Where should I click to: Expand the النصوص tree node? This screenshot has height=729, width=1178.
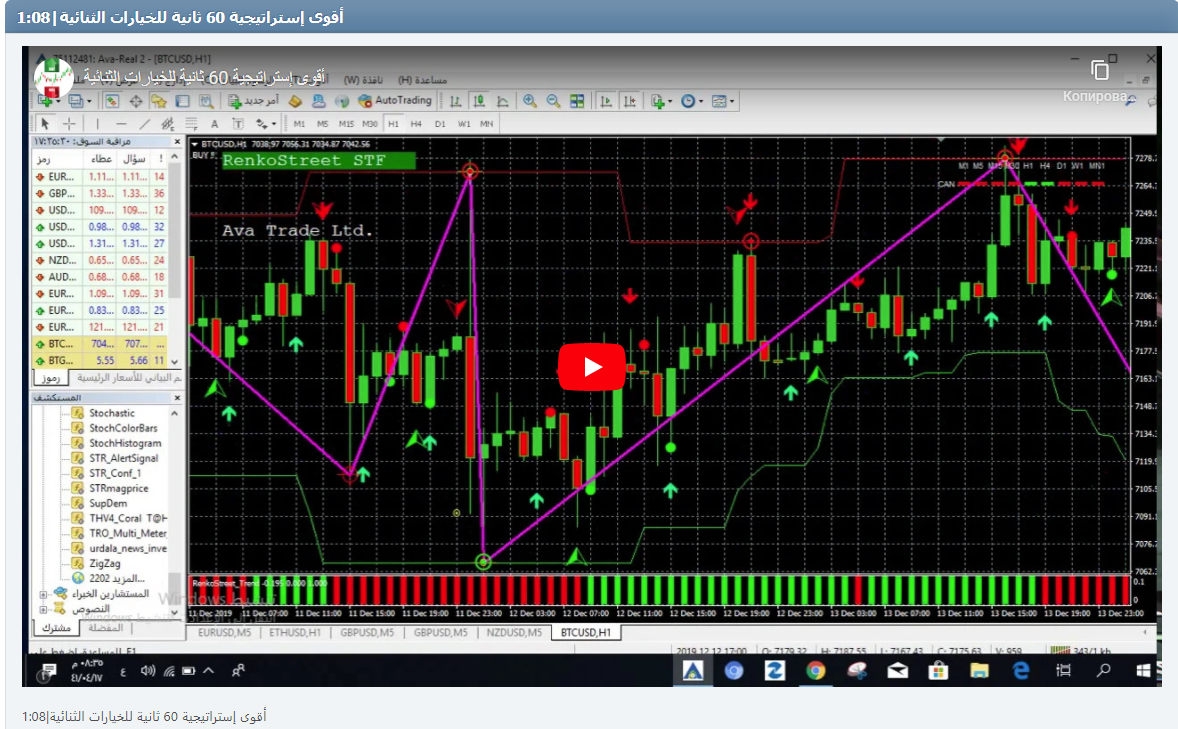coord(43,608)
